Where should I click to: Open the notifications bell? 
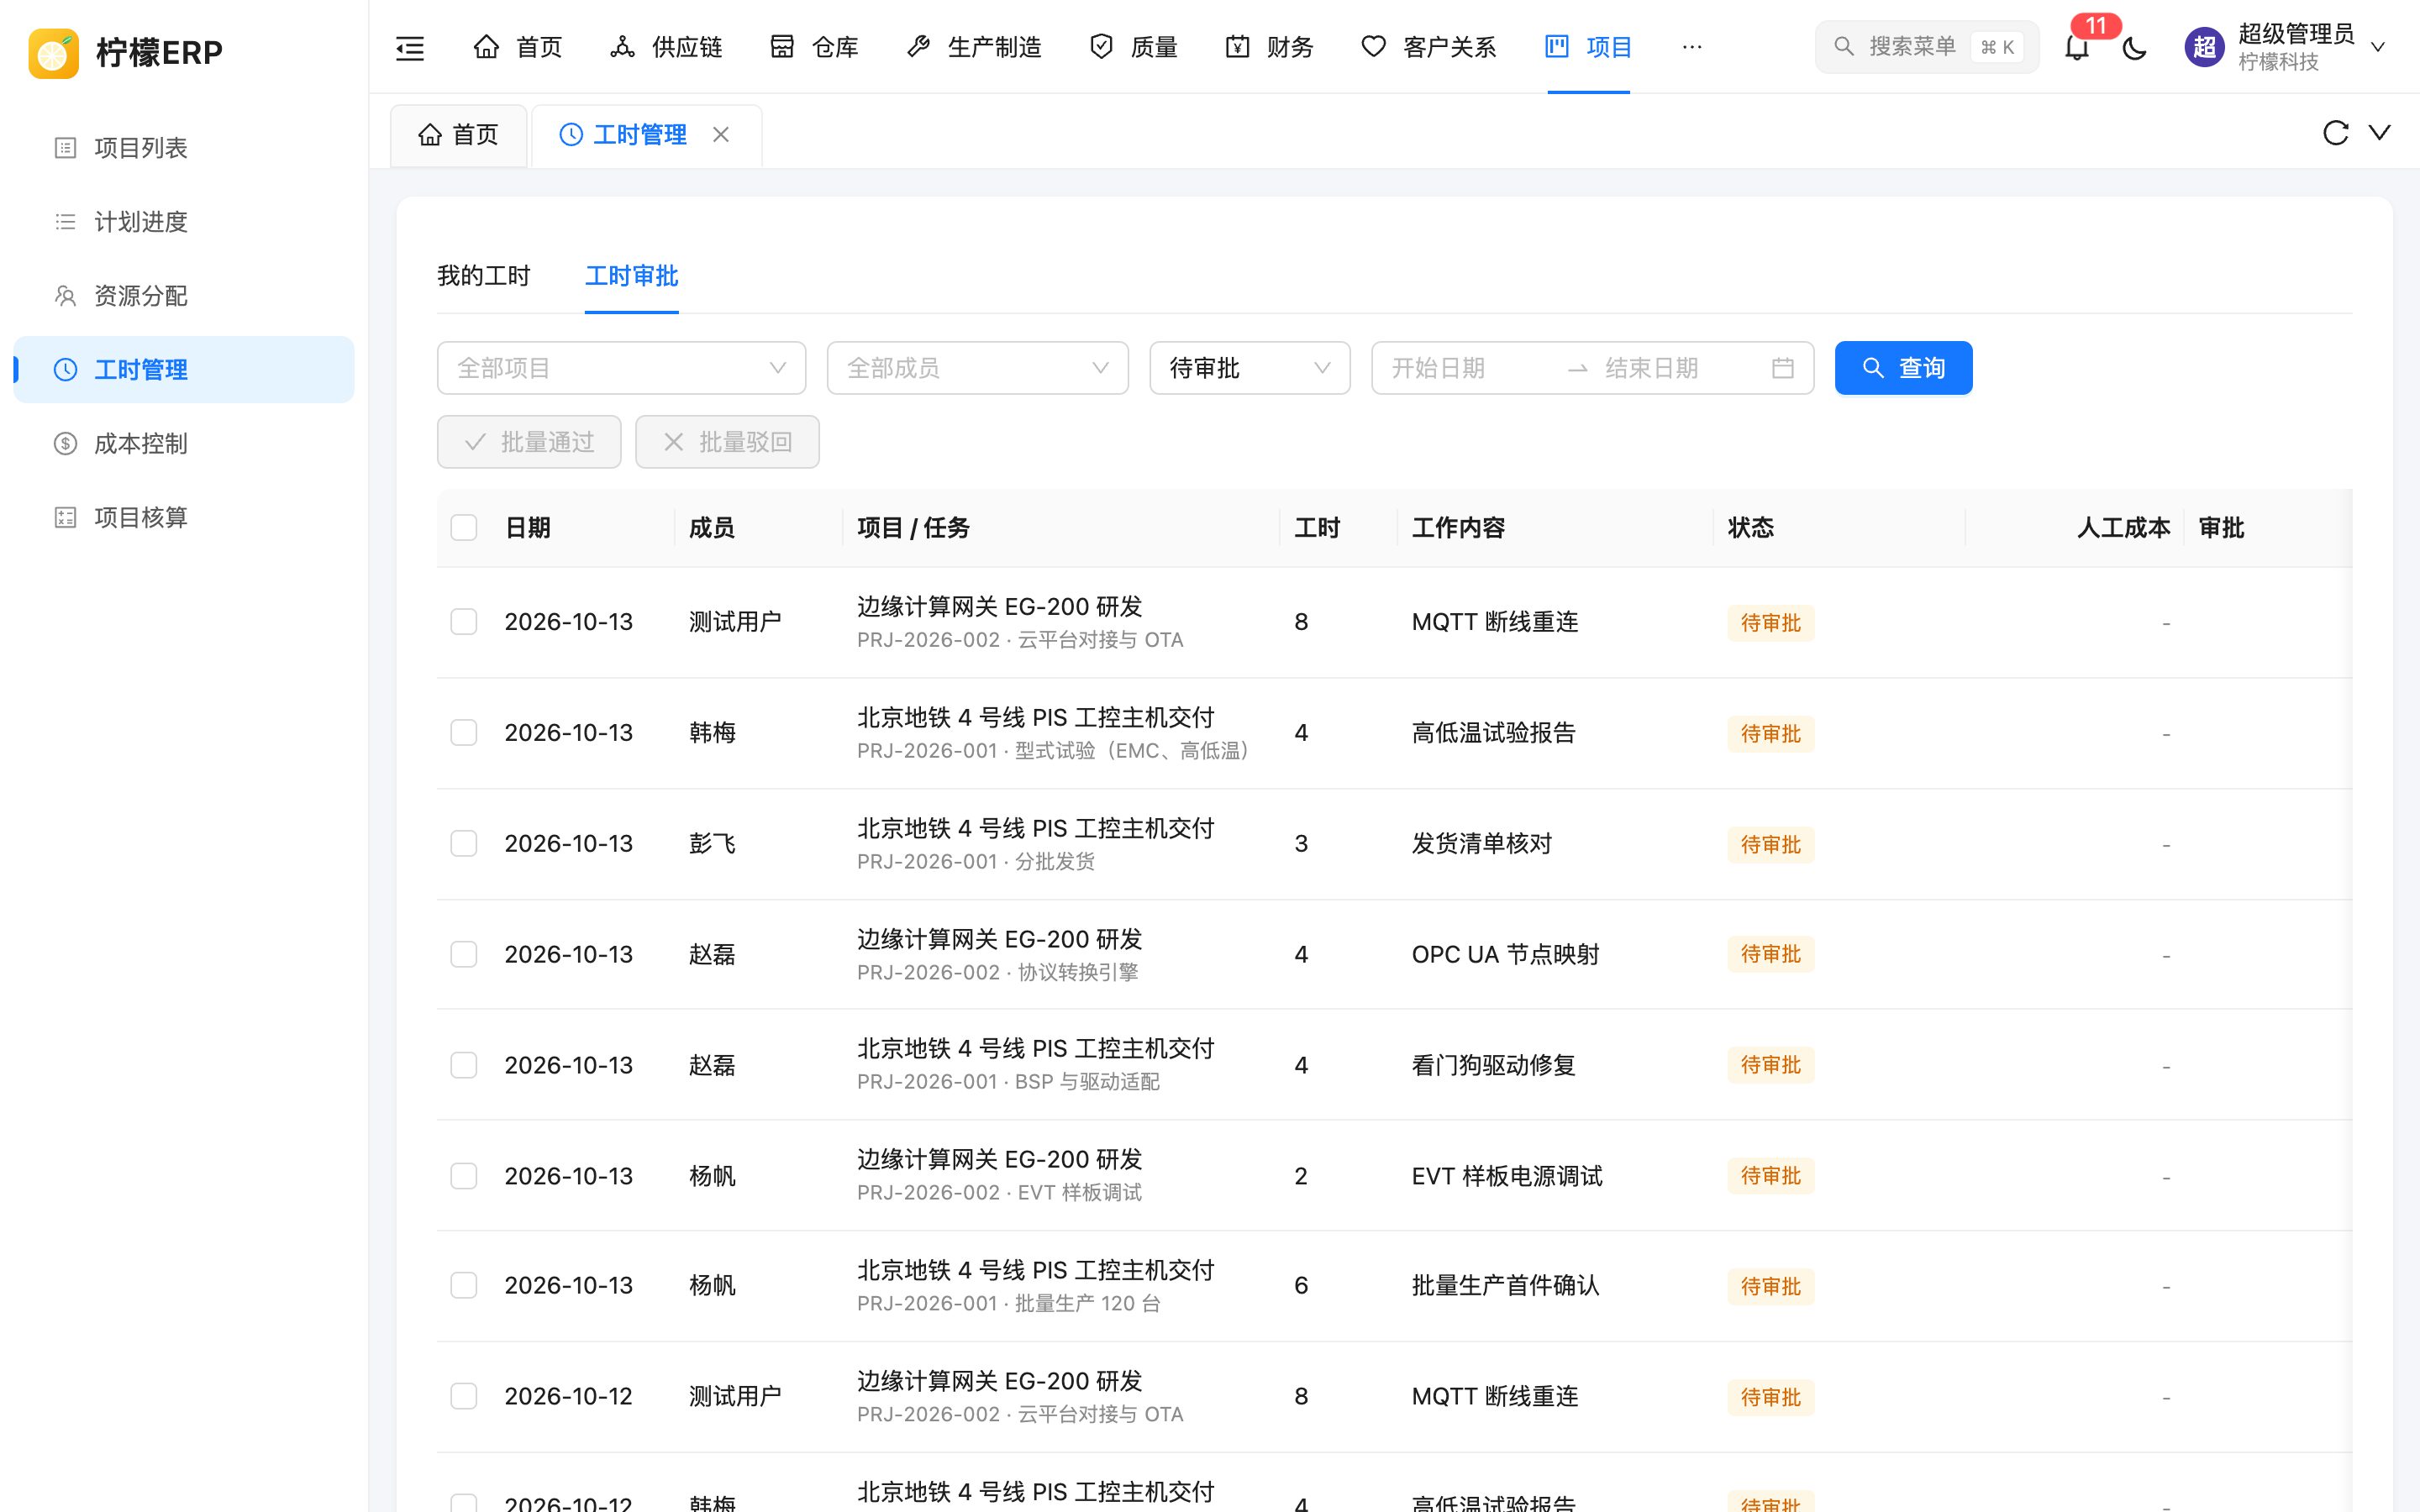tap(2077, 47)
